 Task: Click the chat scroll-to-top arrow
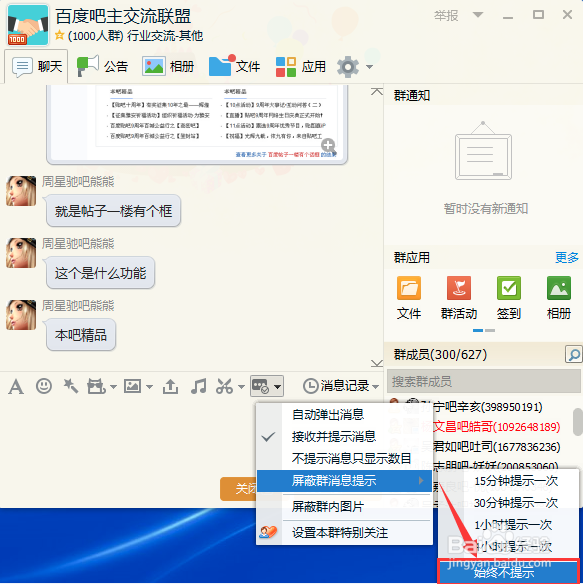click(377, 91)
